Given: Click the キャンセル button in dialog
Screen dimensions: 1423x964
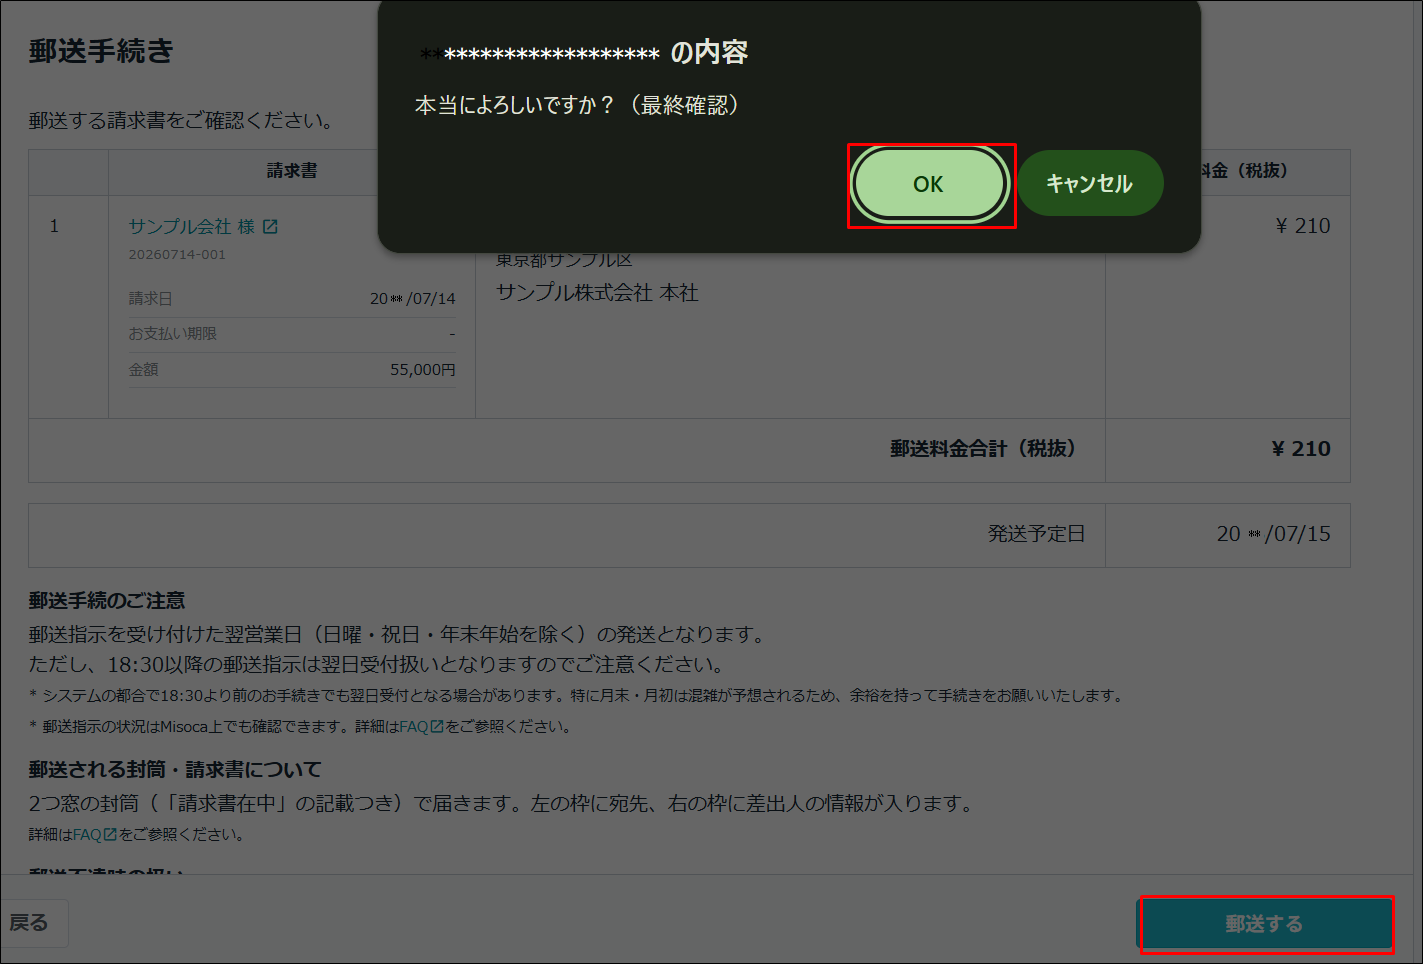Looking at the screenshot, I should 1090,183.
